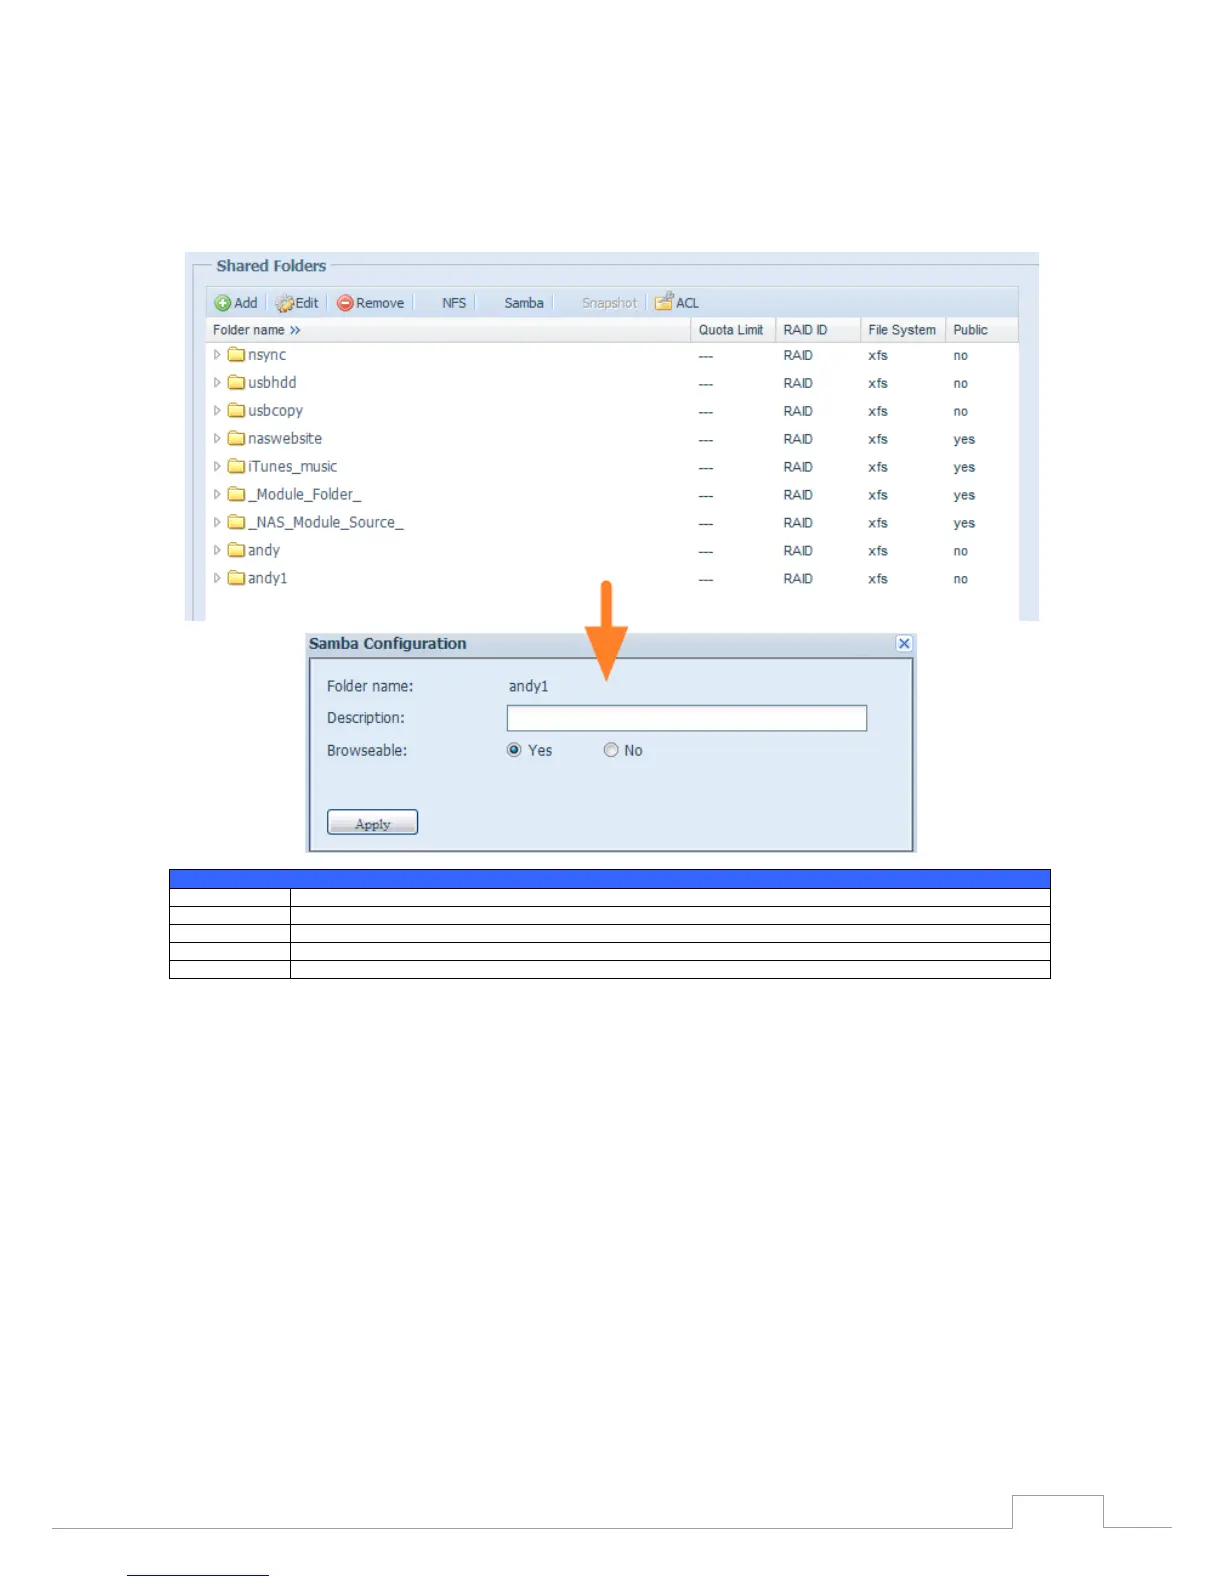Click the File System column header

(x=903, y=330)
